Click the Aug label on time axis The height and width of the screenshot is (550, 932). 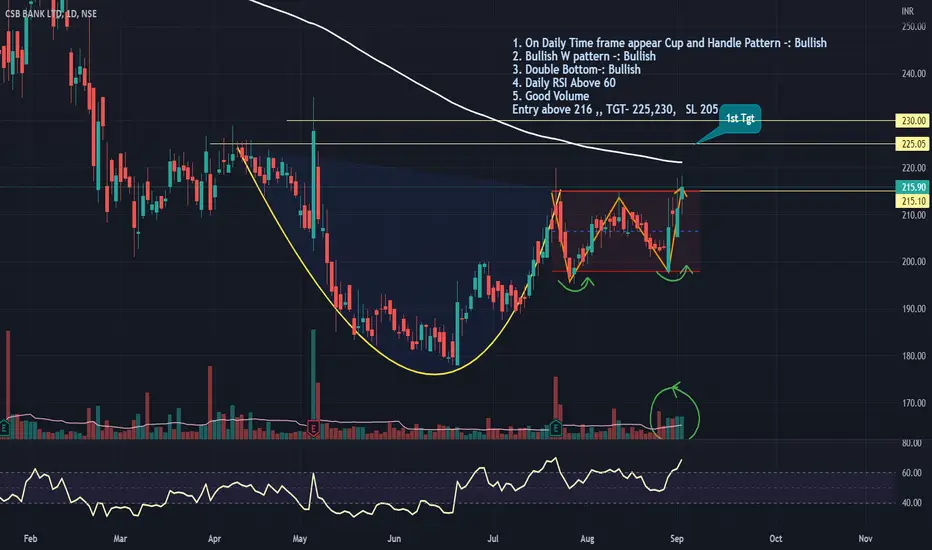point(587,539)
